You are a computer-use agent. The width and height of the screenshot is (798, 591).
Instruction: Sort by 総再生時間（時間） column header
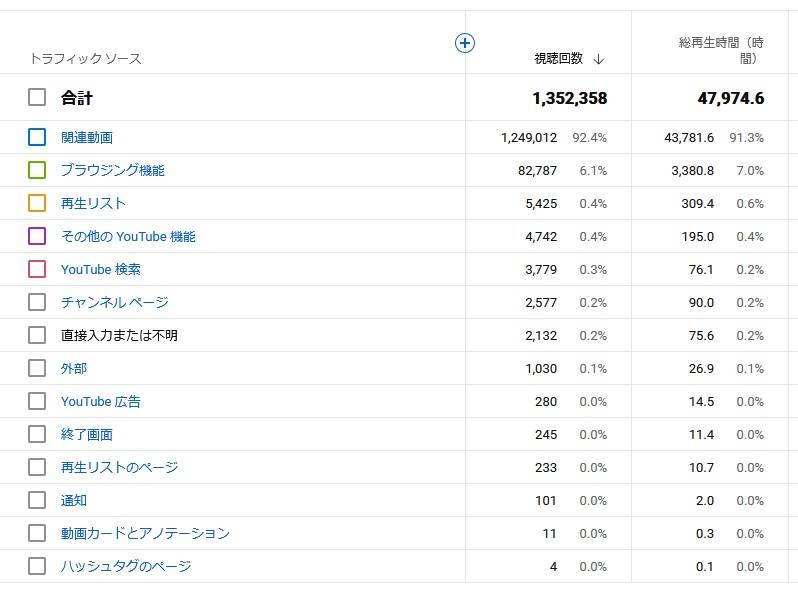(721, 50)
